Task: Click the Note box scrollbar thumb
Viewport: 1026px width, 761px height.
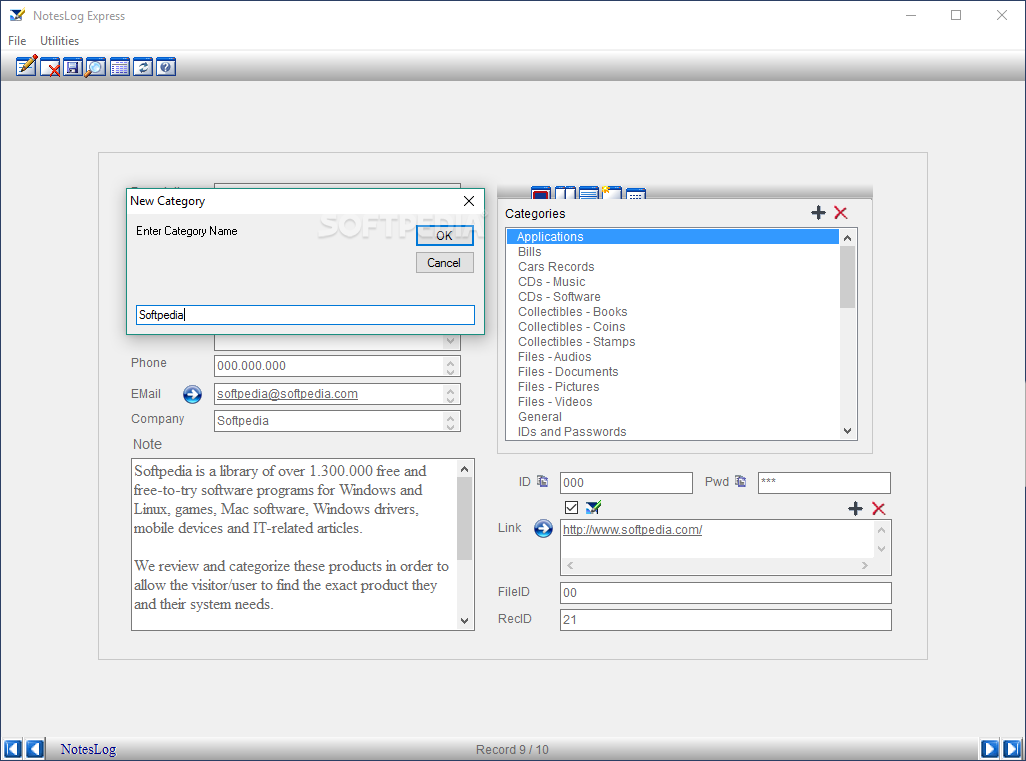Action: coord(464,519)
